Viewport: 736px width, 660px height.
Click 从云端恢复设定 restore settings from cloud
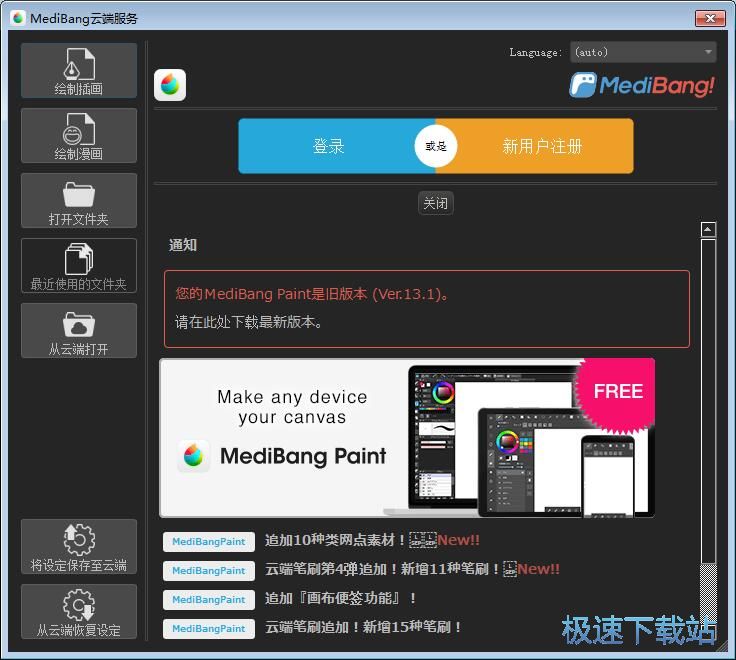[x=79, y=611]
